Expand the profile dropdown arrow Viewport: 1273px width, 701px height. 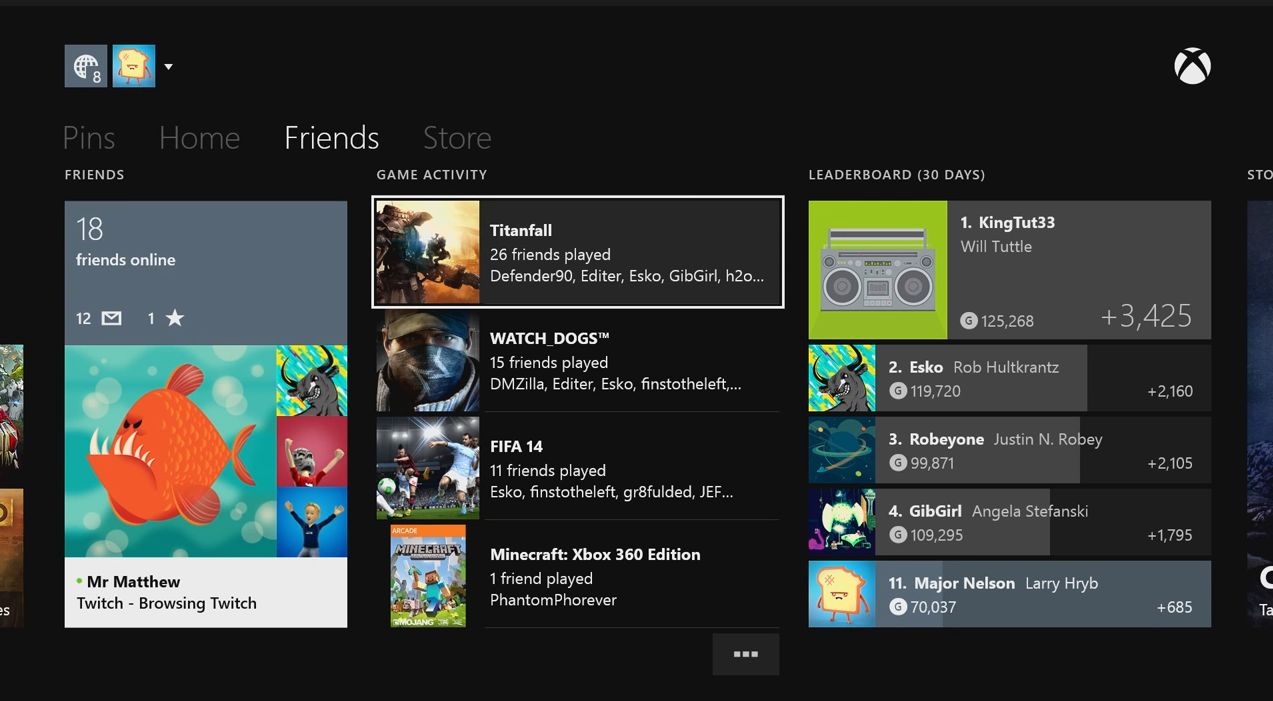tap(168, 67)
